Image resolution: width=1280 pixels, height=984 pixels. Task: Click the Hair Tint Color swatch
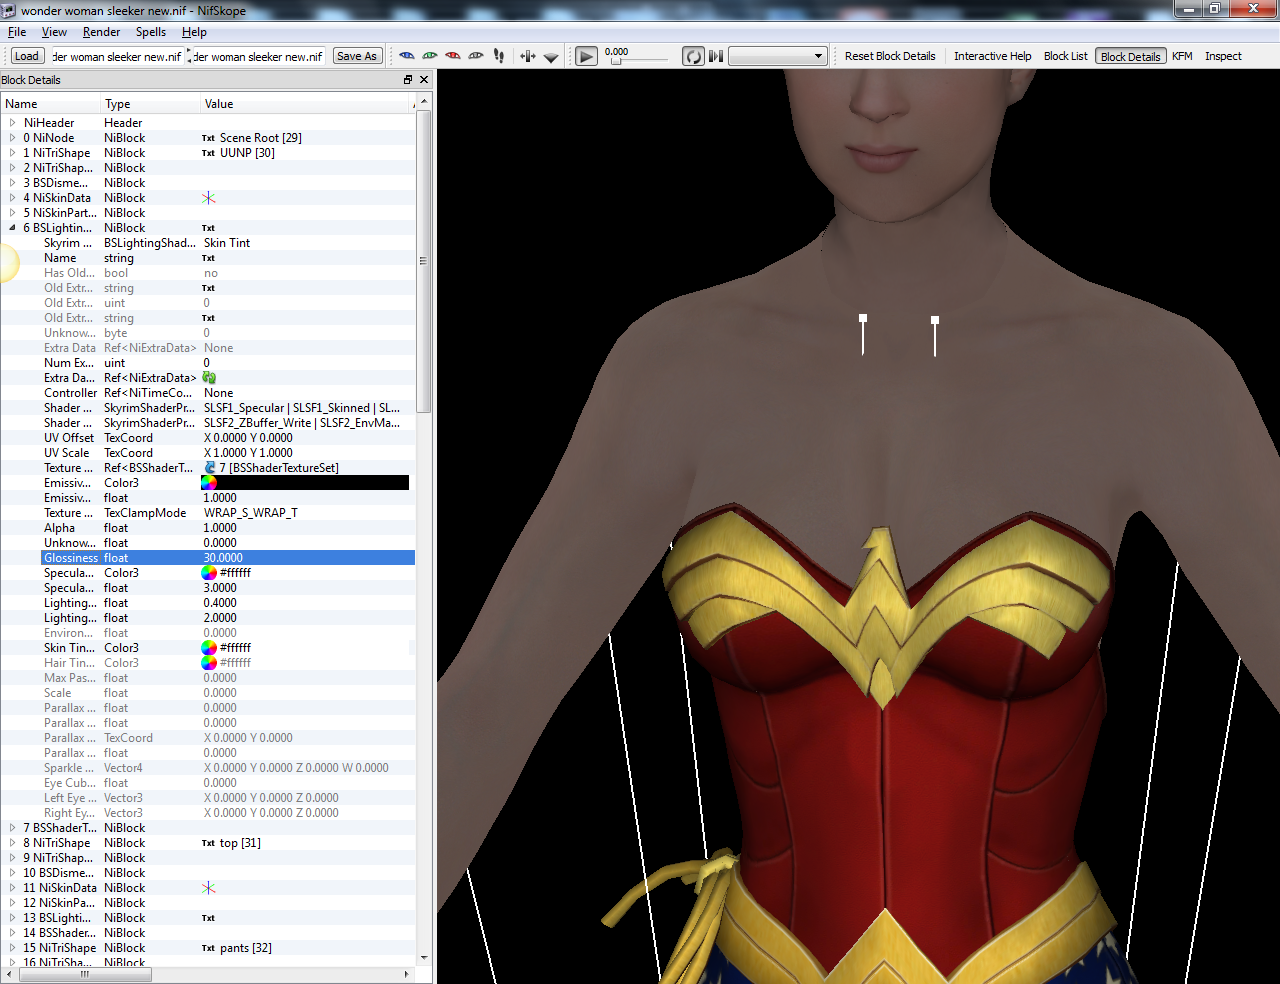point(209,663)
